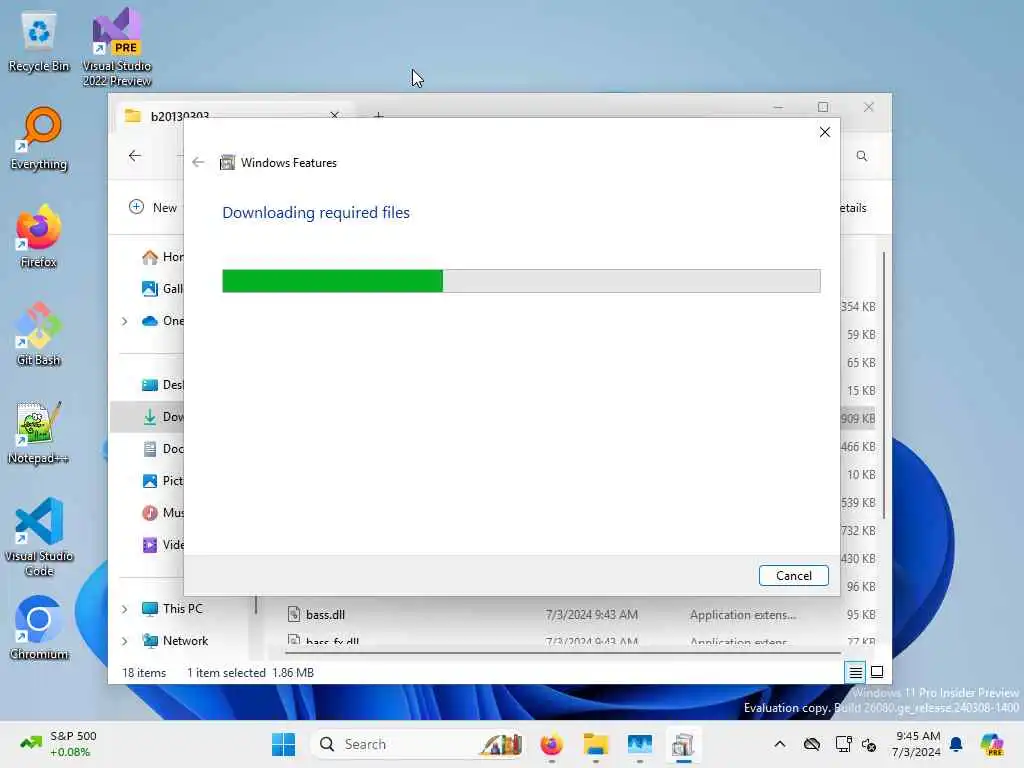
Task: Click the 95 KB size of bass.dll
Action: [861, 615]
